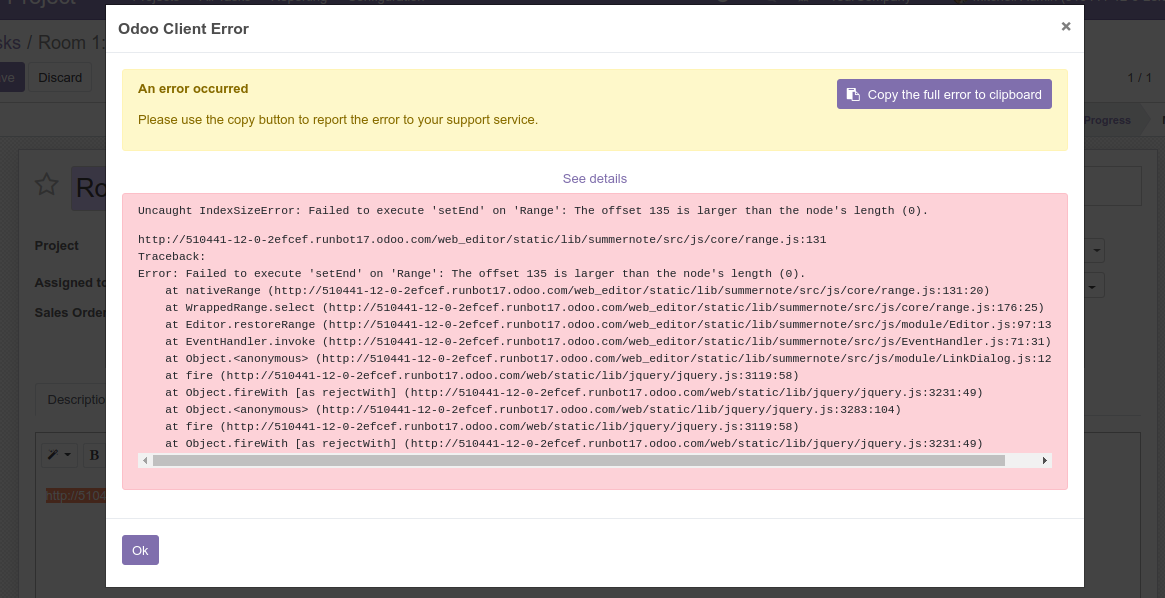
Task: Select the 'An error occurred' heading text
Action: [193, 88]
